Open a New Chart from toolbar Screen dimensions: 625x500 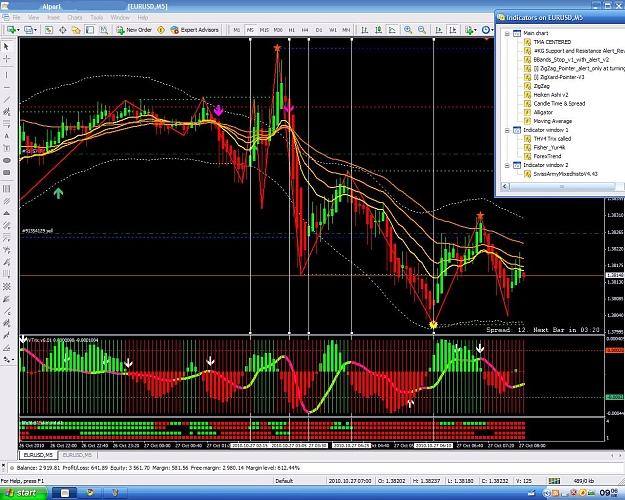11,30
